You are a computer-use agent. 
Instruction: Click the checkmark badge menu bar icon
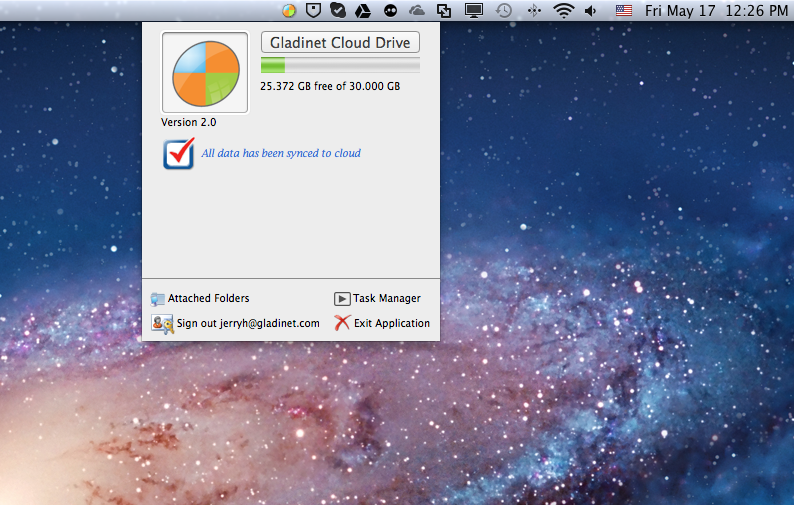[x=338, y=10]
